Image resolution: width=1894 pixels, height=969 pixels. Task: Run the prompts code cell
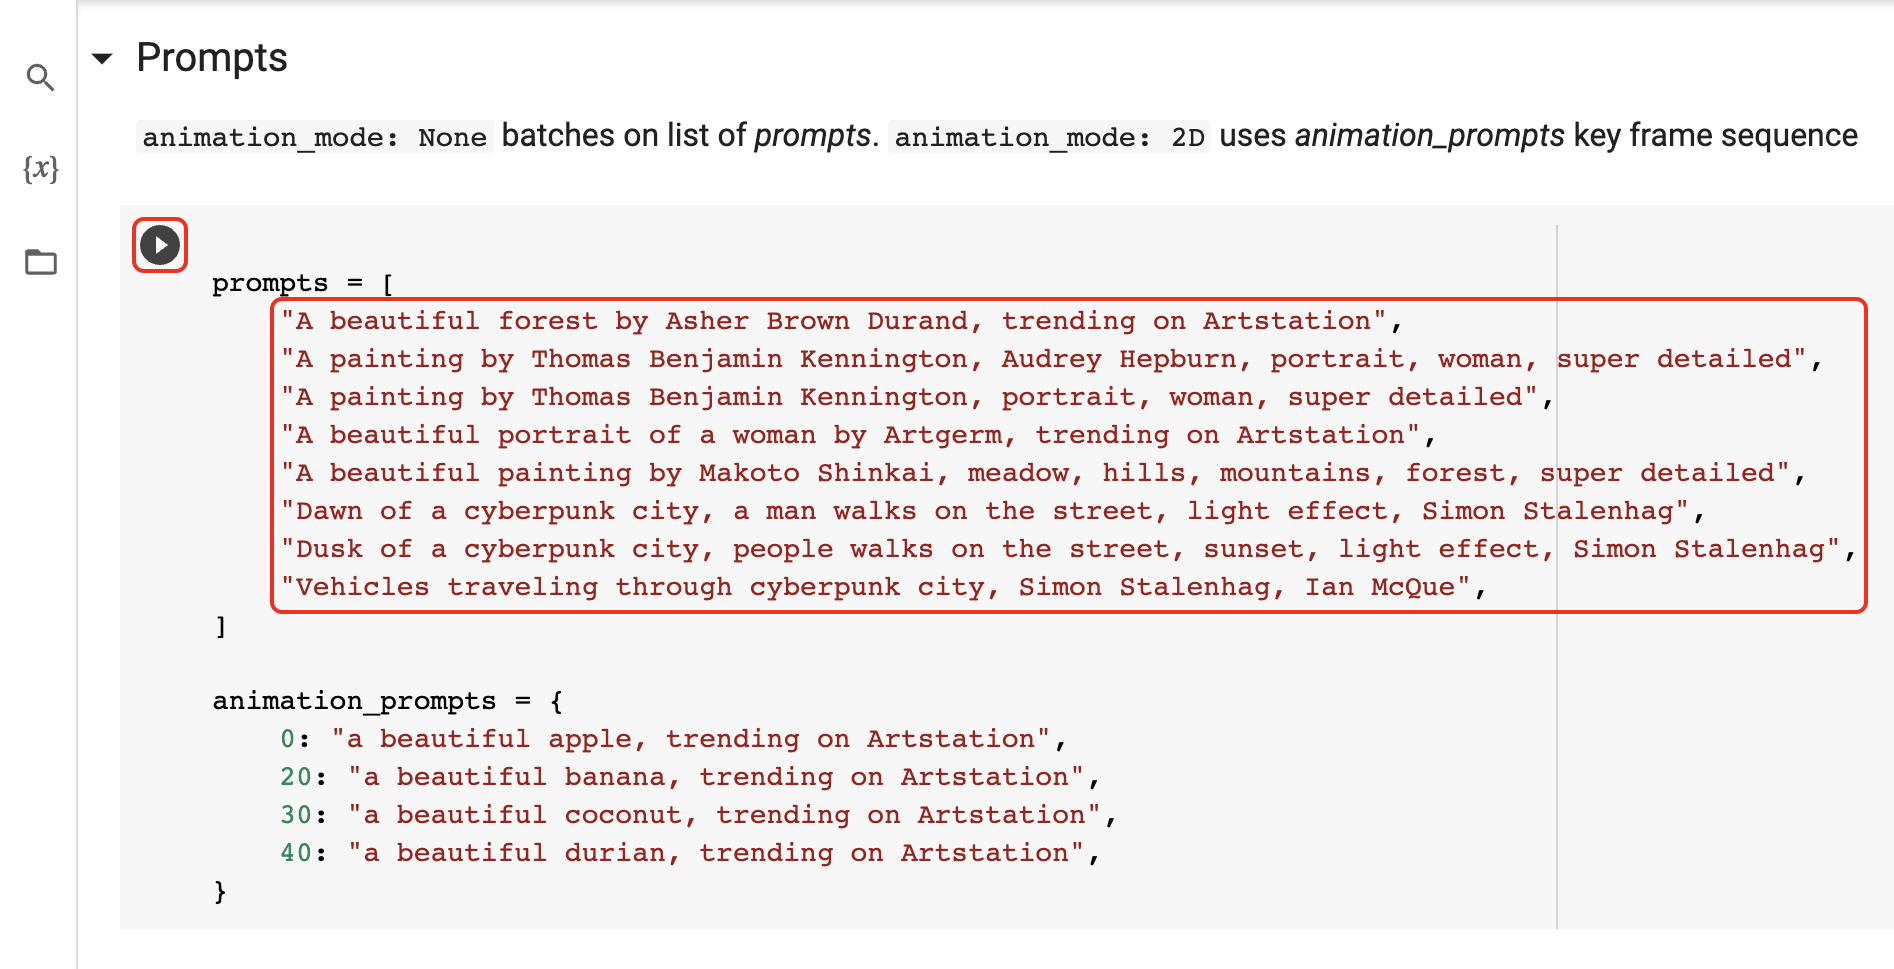160,245
